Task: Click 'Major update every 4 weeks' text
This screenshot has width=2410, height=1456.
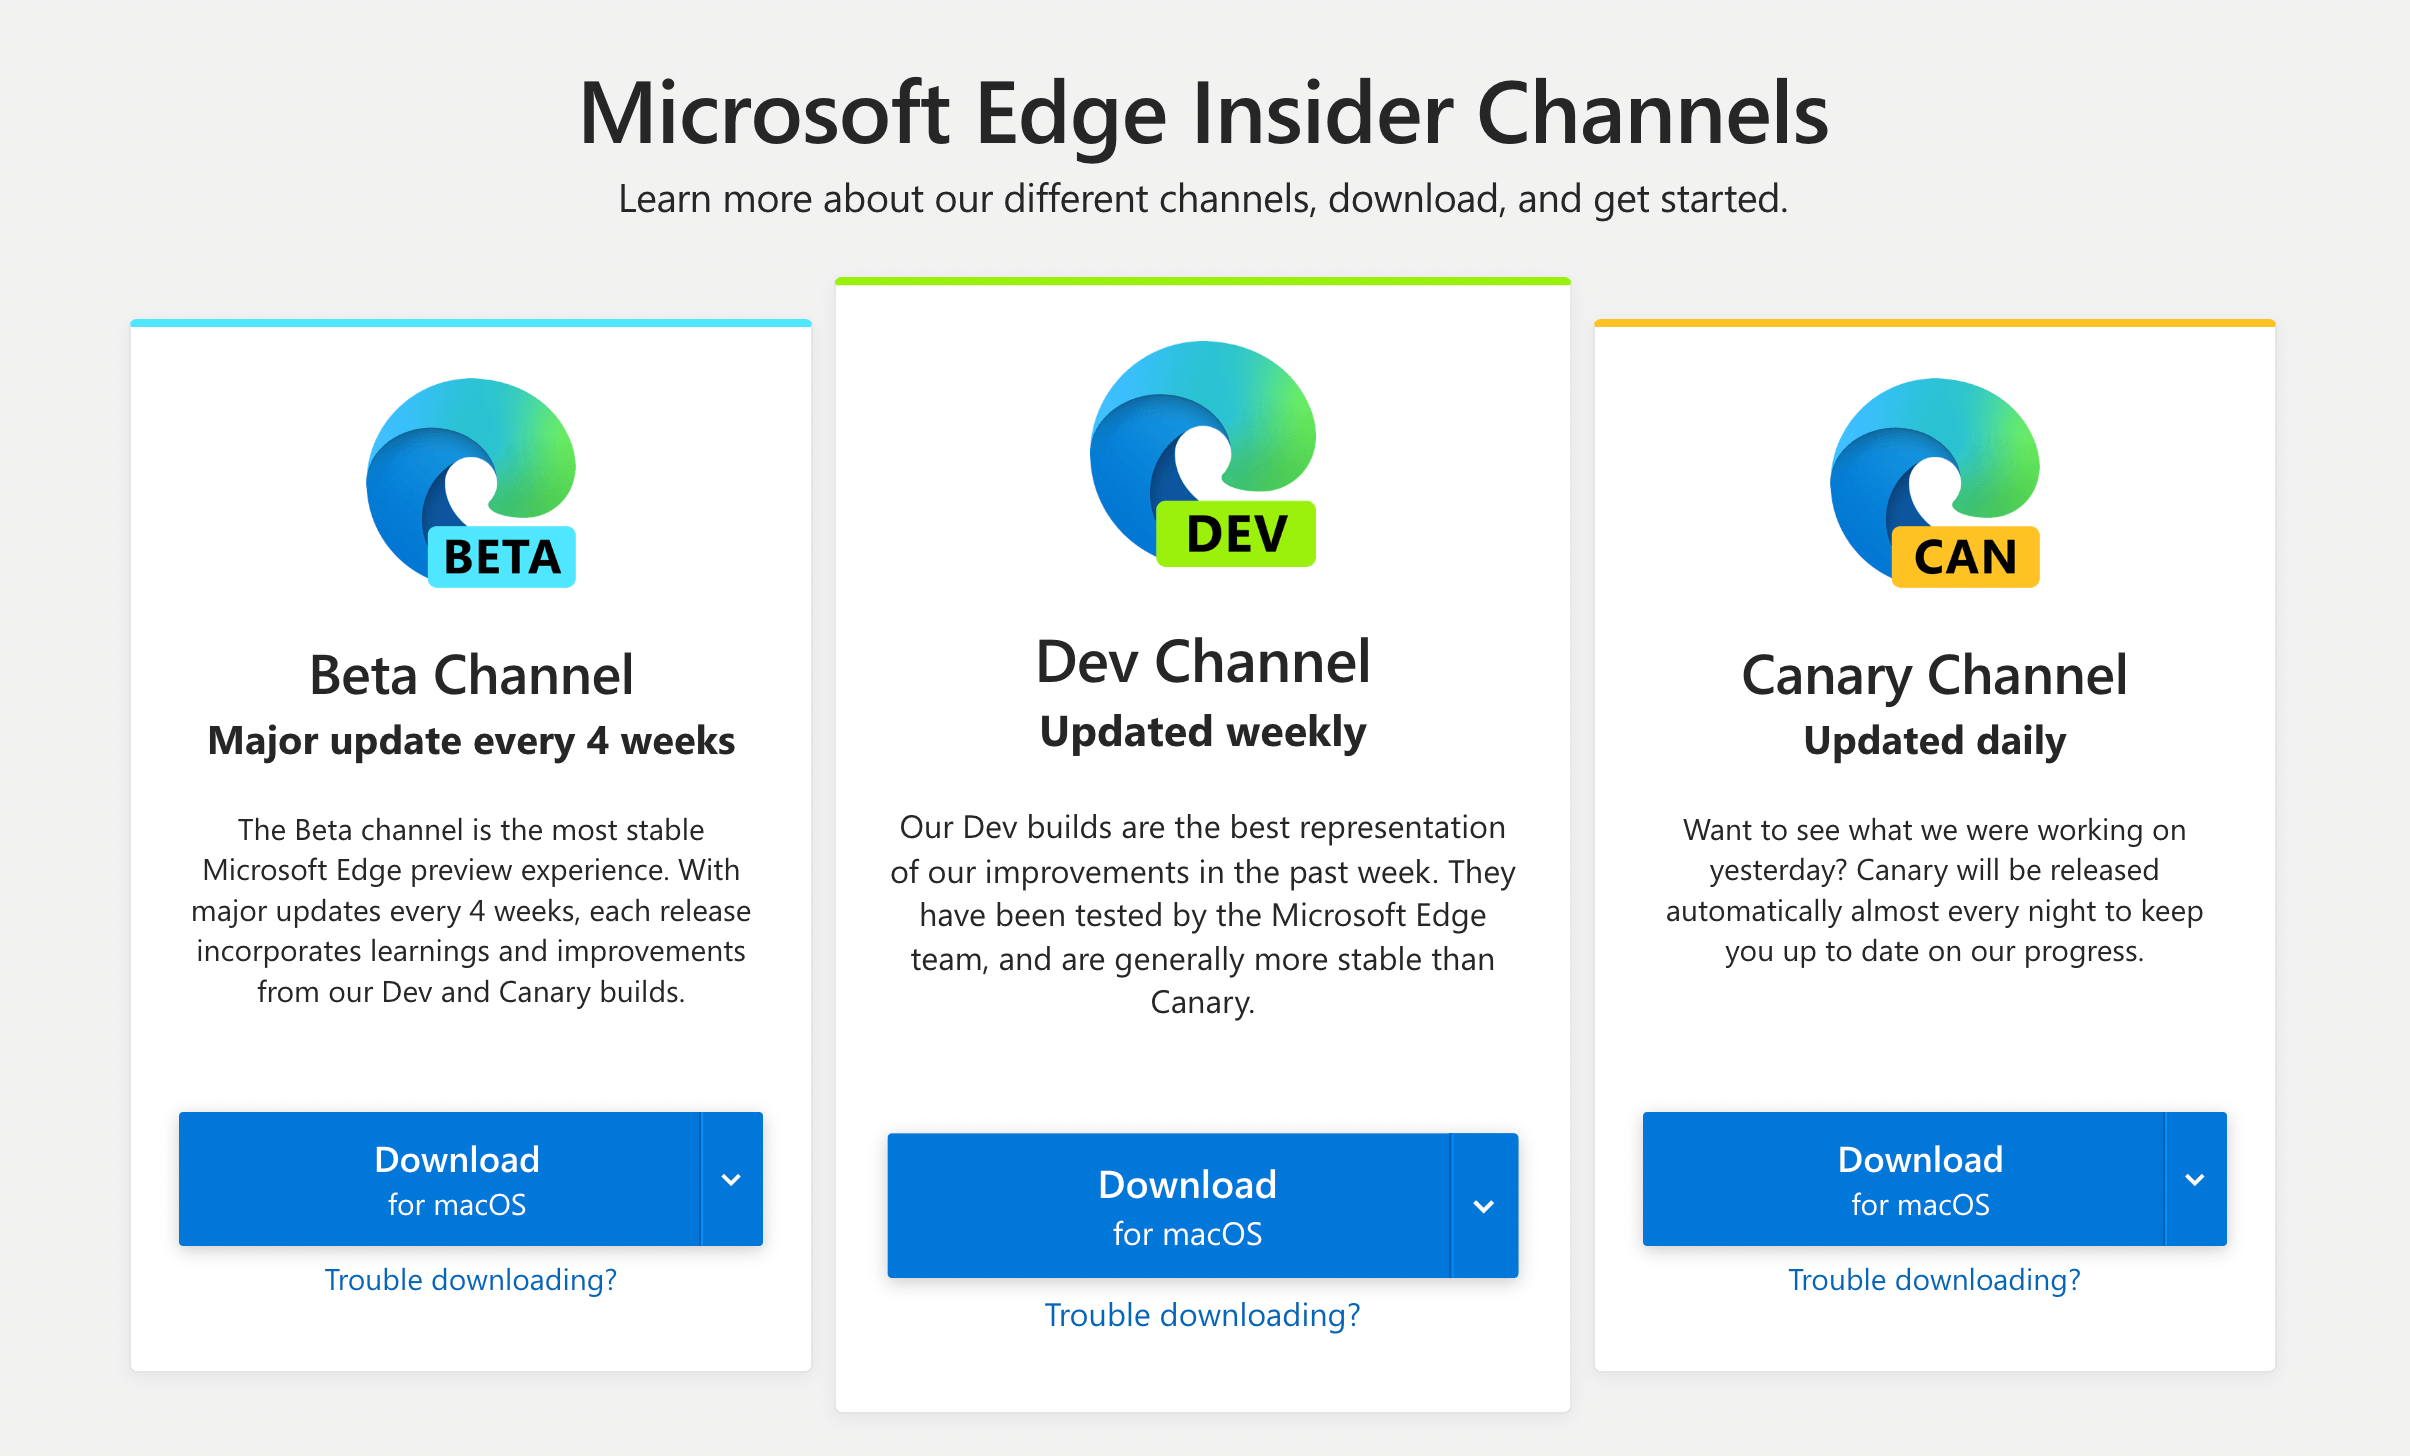Action: pyautogui.click(x=471, y=741)
